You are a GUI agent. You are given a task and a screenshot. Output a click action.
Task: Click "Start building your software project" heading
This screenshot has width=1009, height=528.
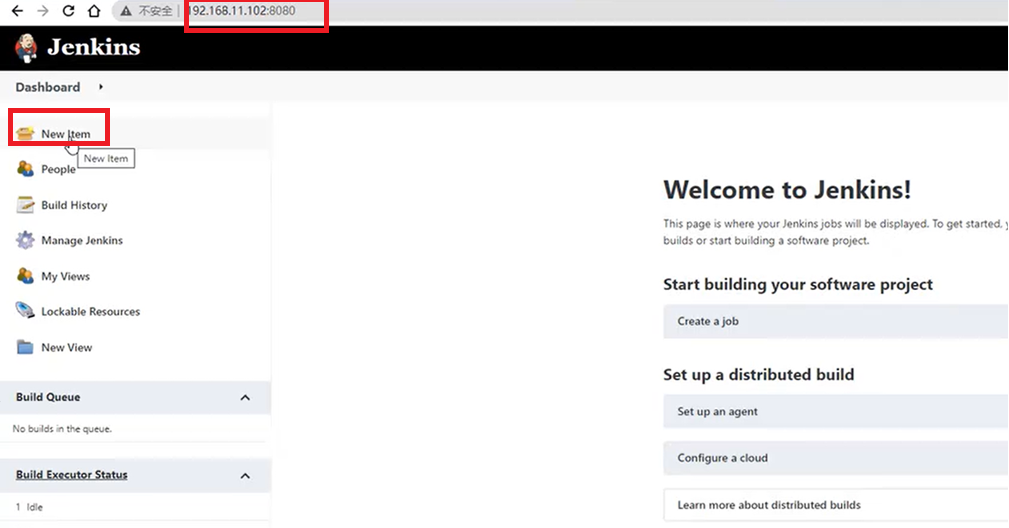pyautogui.click(x=798, y=284)
